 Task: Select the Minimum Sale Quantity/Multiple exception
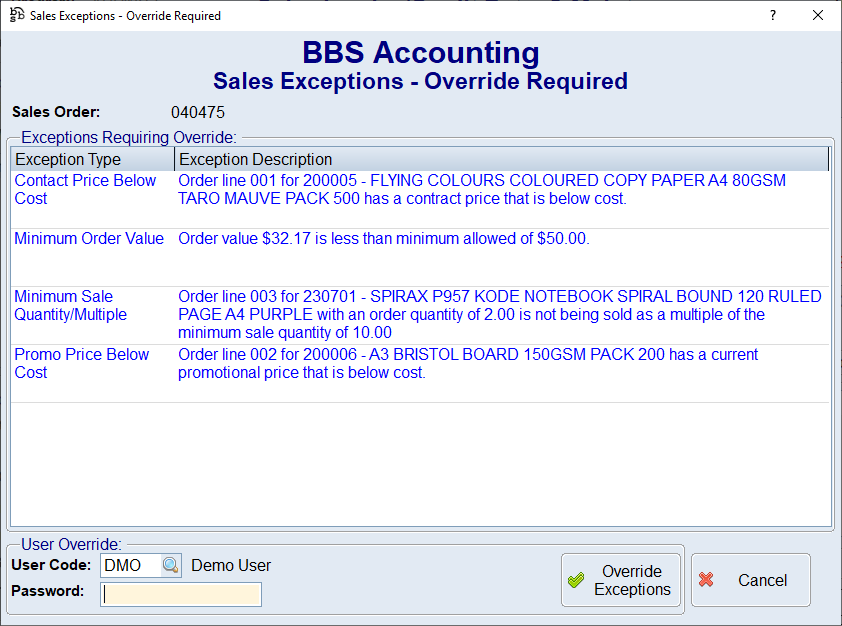click(x=71, y=306)
